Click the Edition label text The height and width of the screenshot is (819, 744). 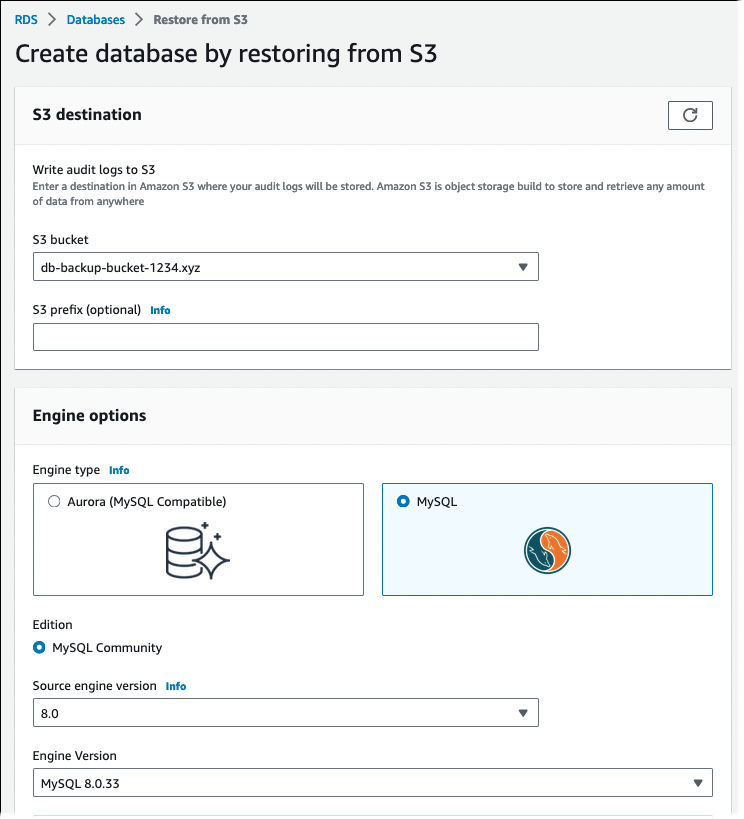pyautogui.click(x=52, y=625)
